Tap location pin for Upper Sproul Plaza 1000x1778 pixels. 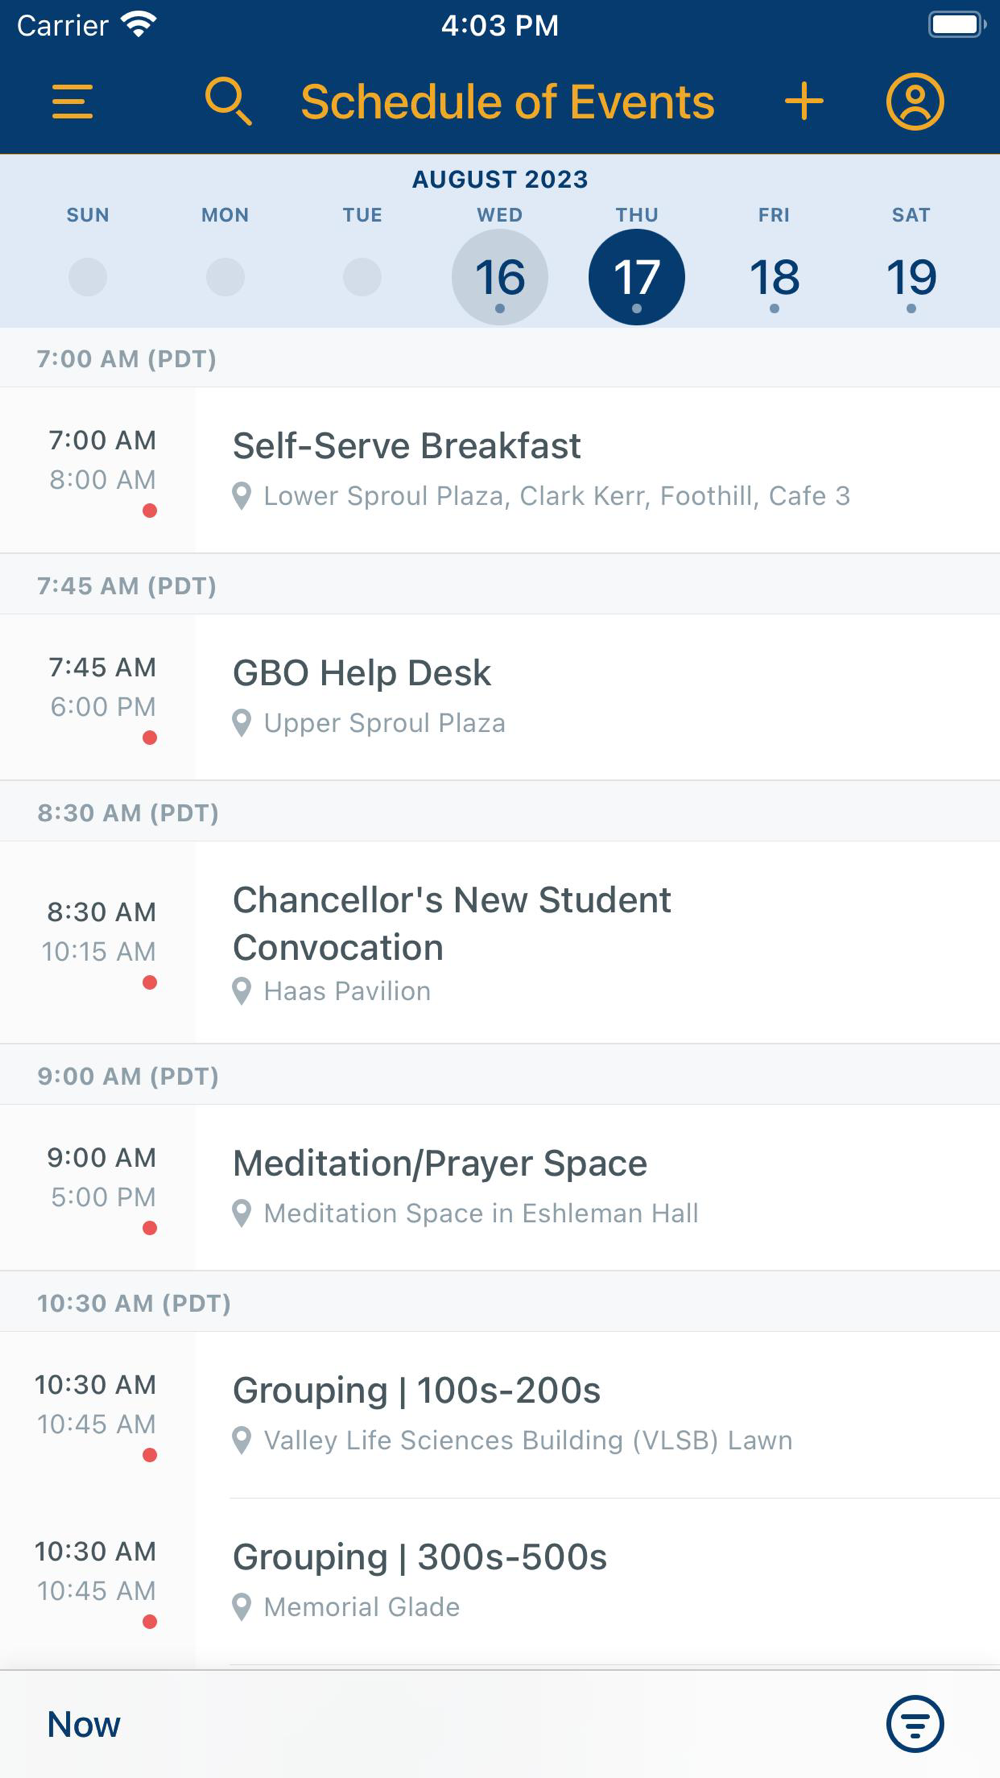[241, 723]
